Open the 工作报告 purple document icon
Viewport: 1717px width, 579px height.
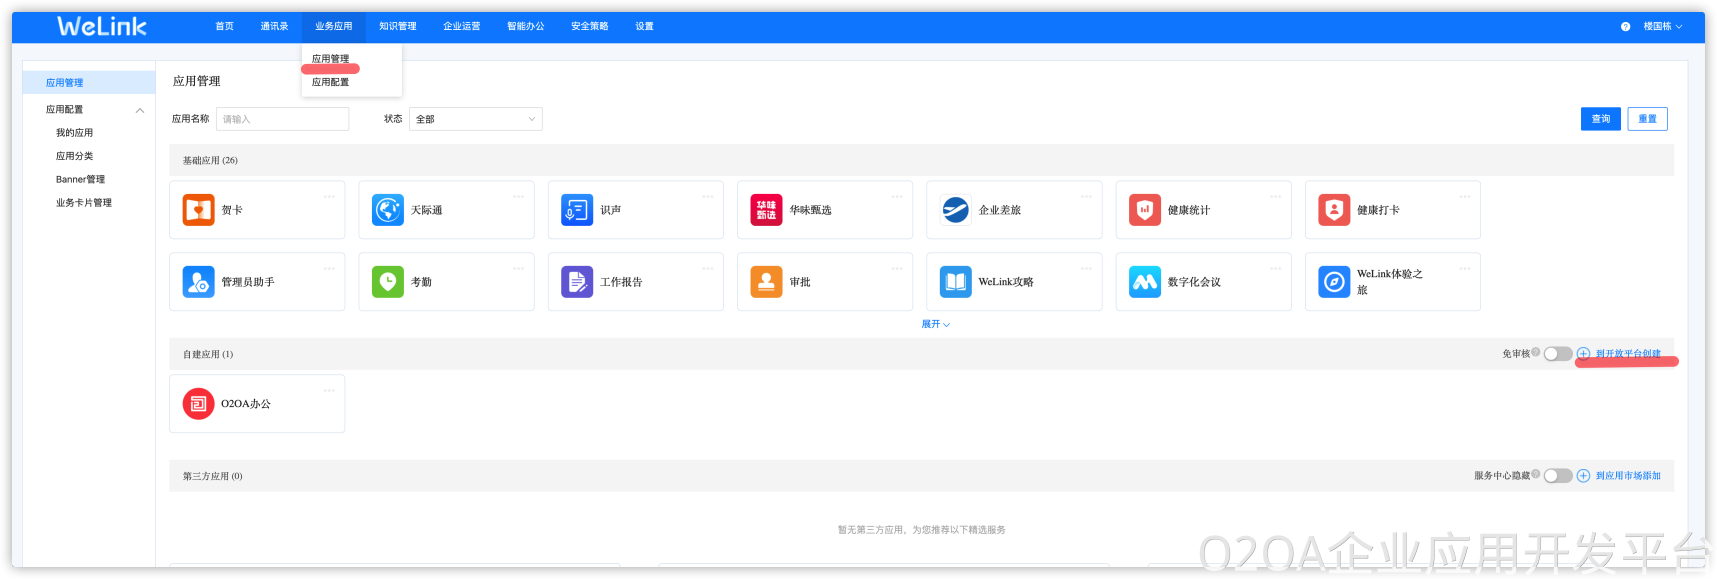point(577,282)
